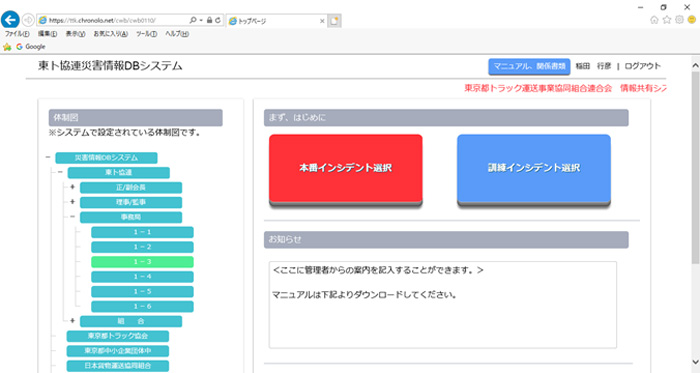Screen dimensions: 700x373
Task: Click the Home icon in browser toolbar
Action: pos(654,20)
